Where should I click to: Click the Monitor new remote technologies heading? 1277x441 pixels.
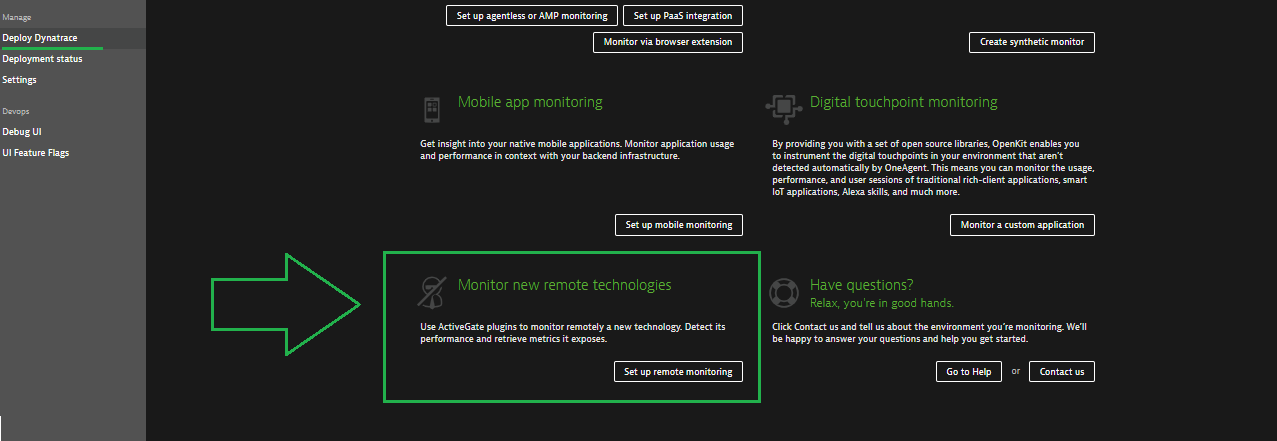pyautogui.click(x=565, y=285)
